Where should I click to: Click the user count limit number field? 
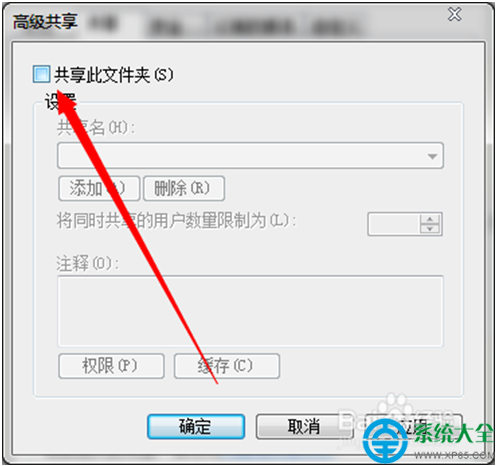(x=394, y=224)
